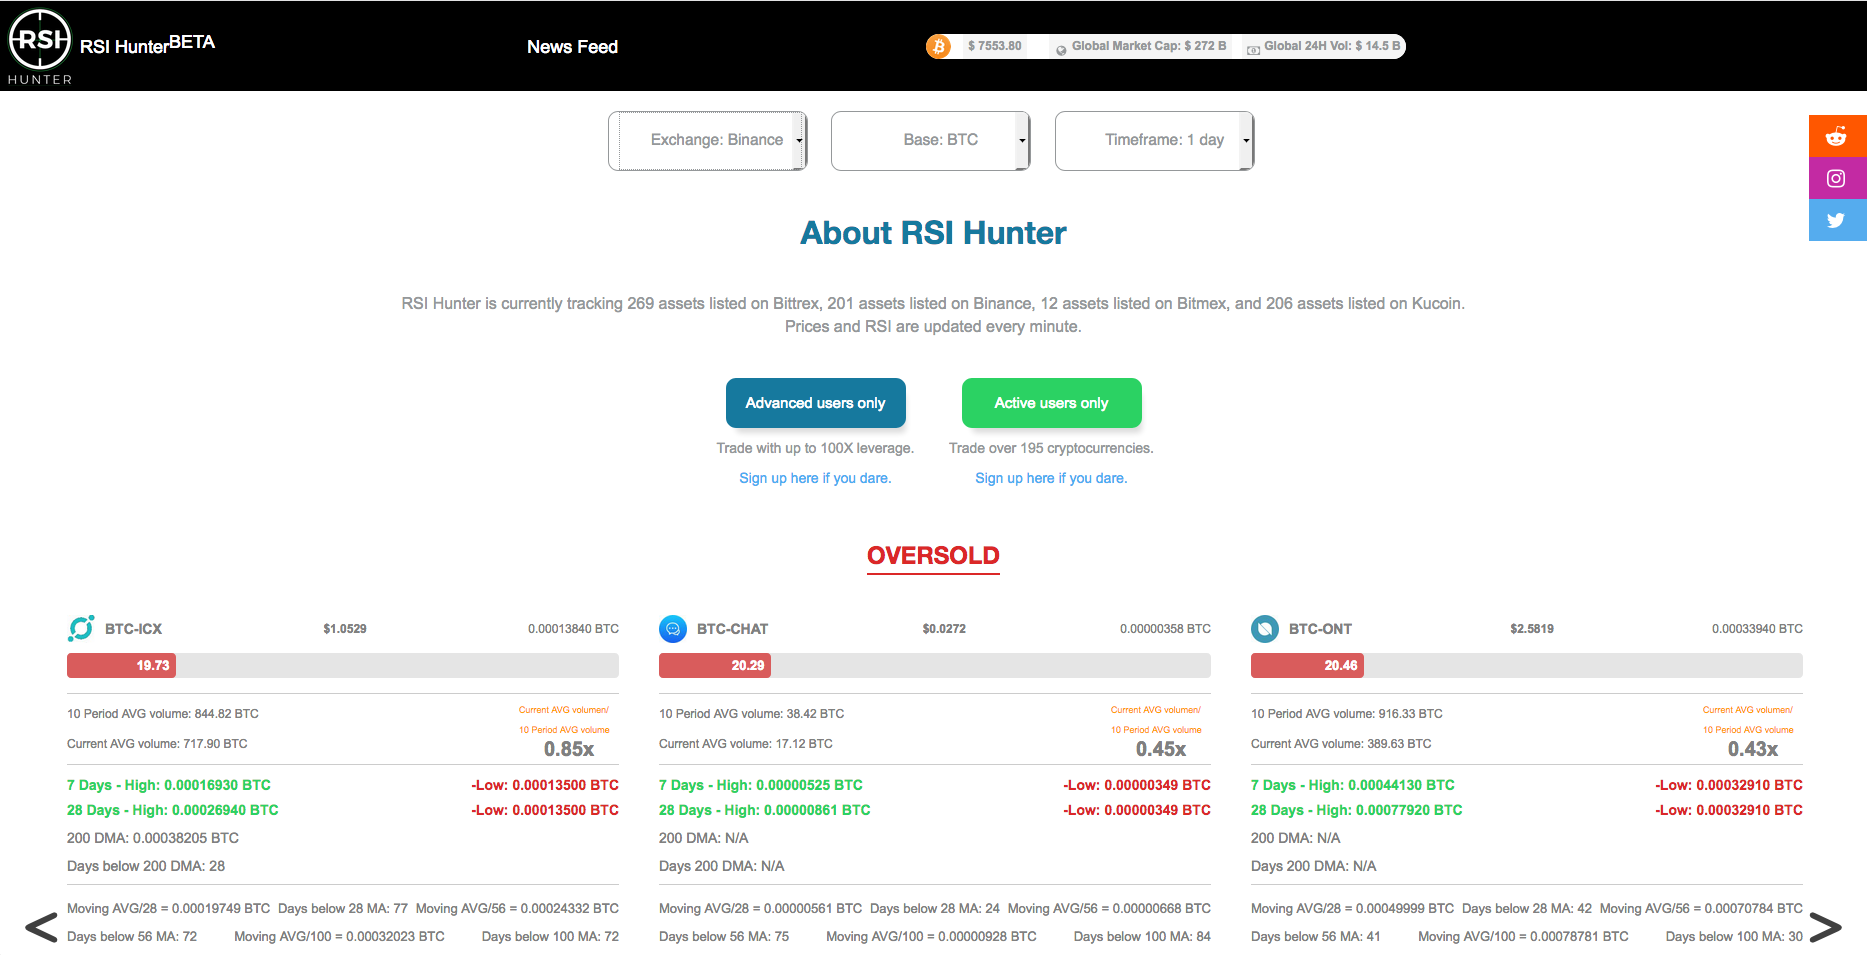Screen dimensions: 1867x955
Task: Click Days below 100 MA: 84
Action: (x=1142, y=937)
